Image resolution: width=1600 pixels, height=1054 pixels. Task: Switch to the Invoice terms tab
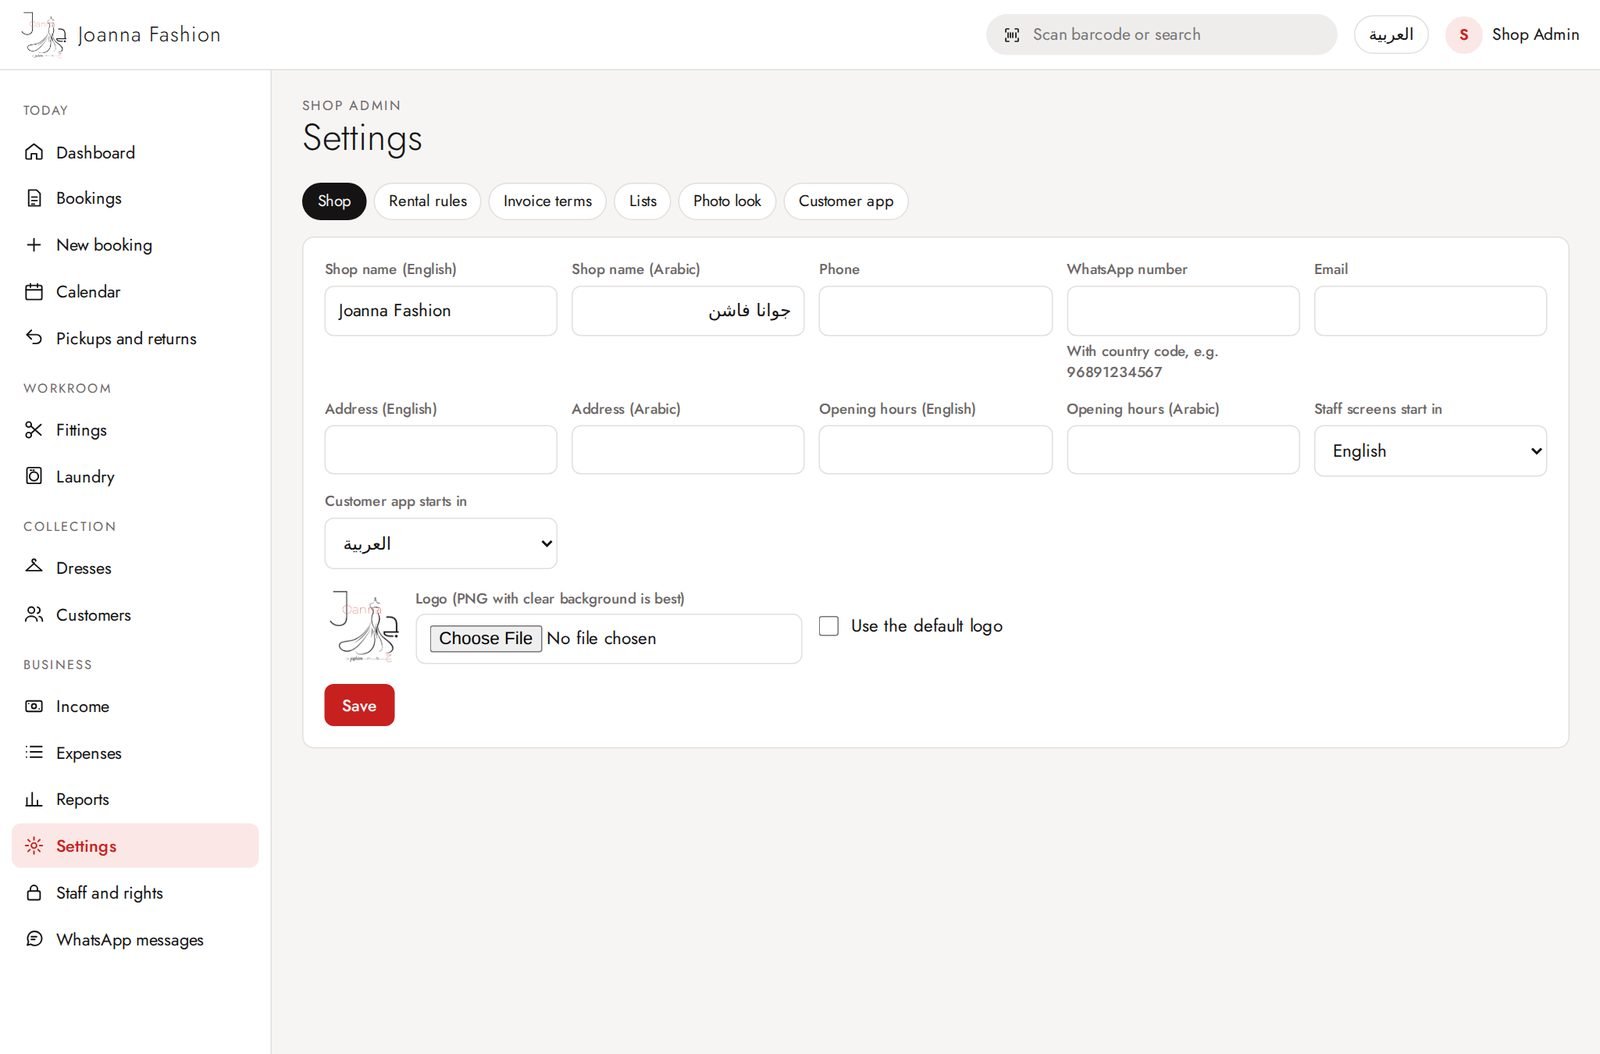pyautogui.click(x=547, y=201)
